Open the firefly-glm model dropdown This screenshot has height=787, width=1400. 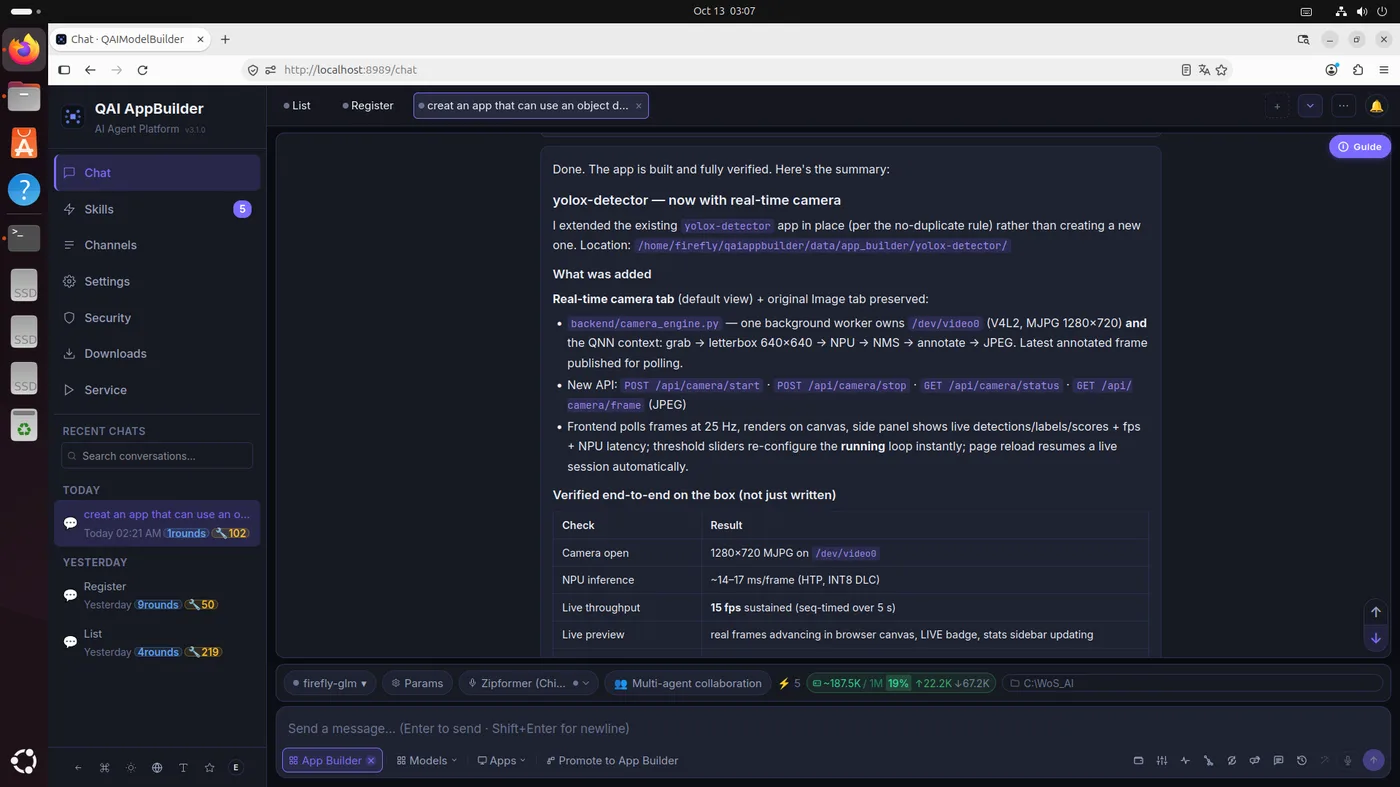329,683
